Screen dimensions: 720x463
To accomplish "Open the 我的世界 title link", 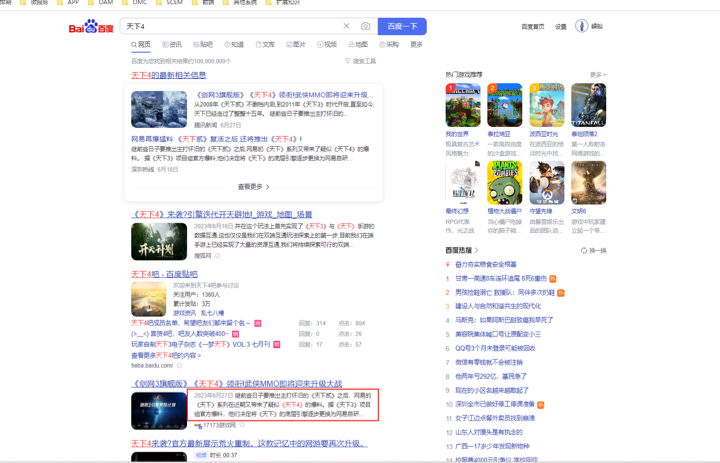I will pyautogui.click(x=457, y=134).
